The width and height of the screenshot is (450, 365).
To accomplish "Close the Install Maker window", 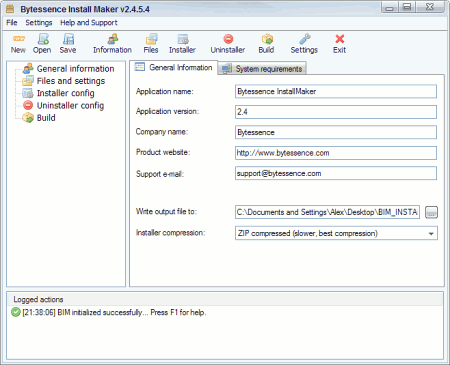I will point(430,7).
